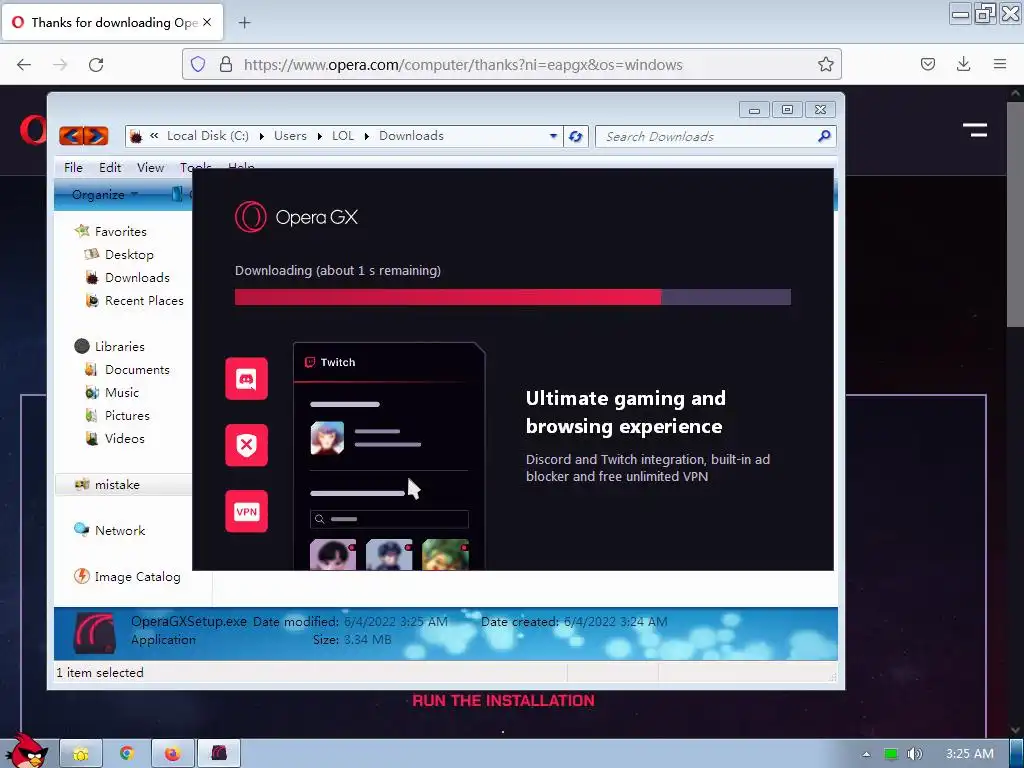Click the padlock site info icon

point(226,64)
